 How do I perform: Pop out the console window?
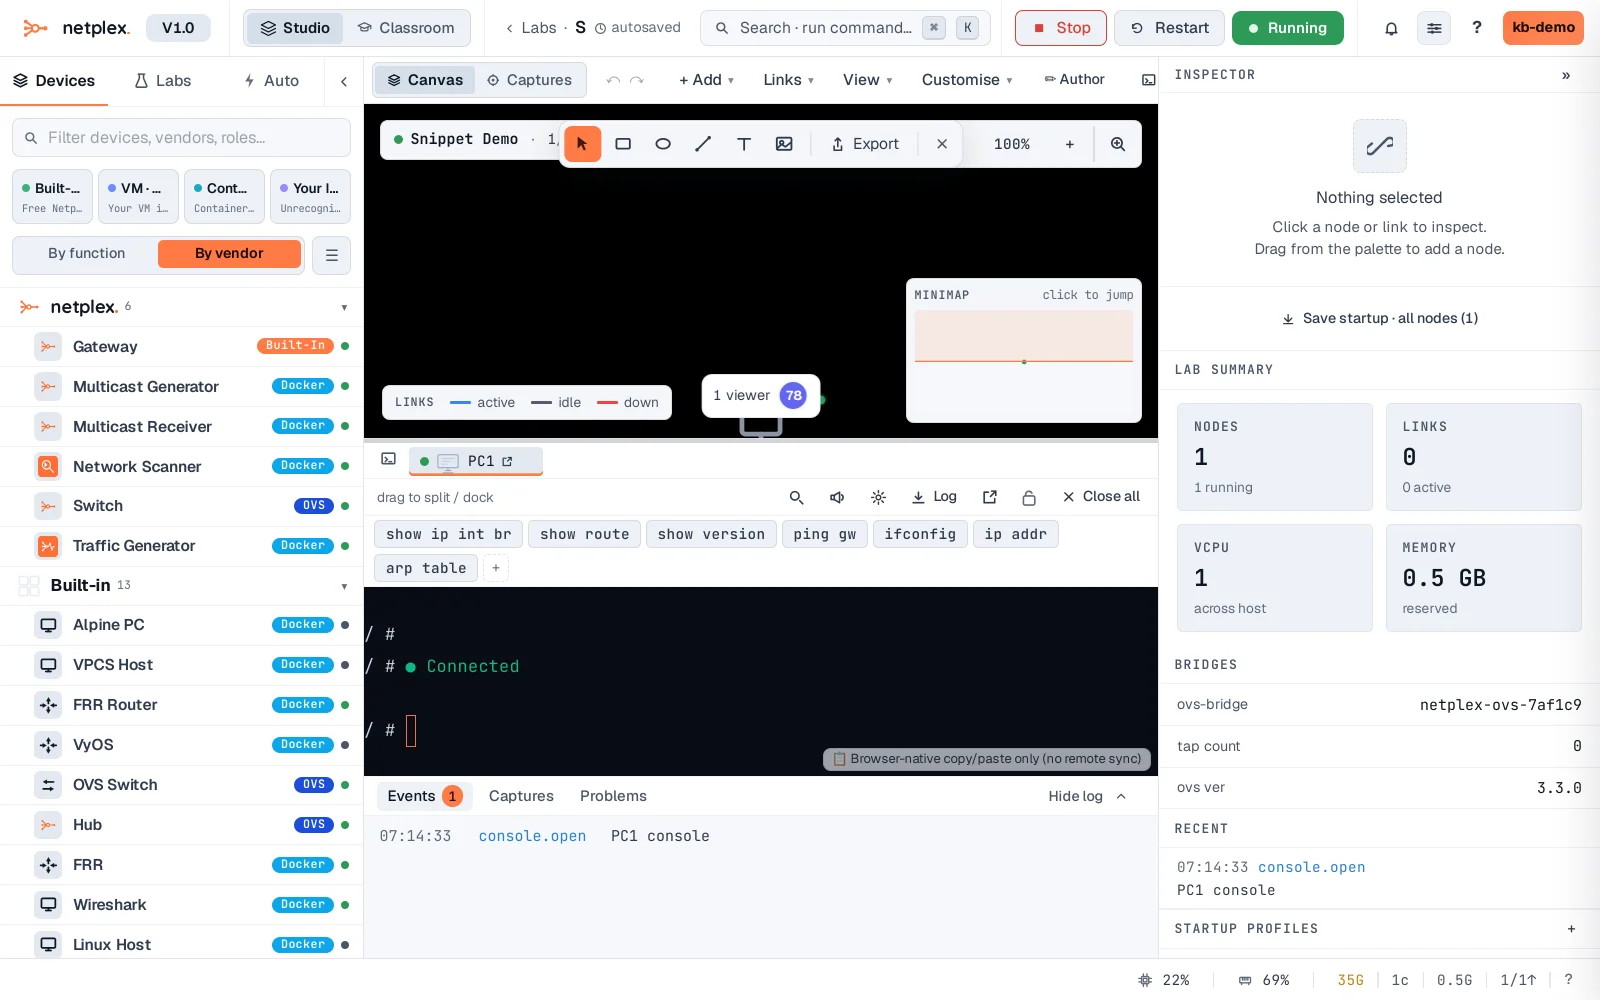[x=990, y=497]
